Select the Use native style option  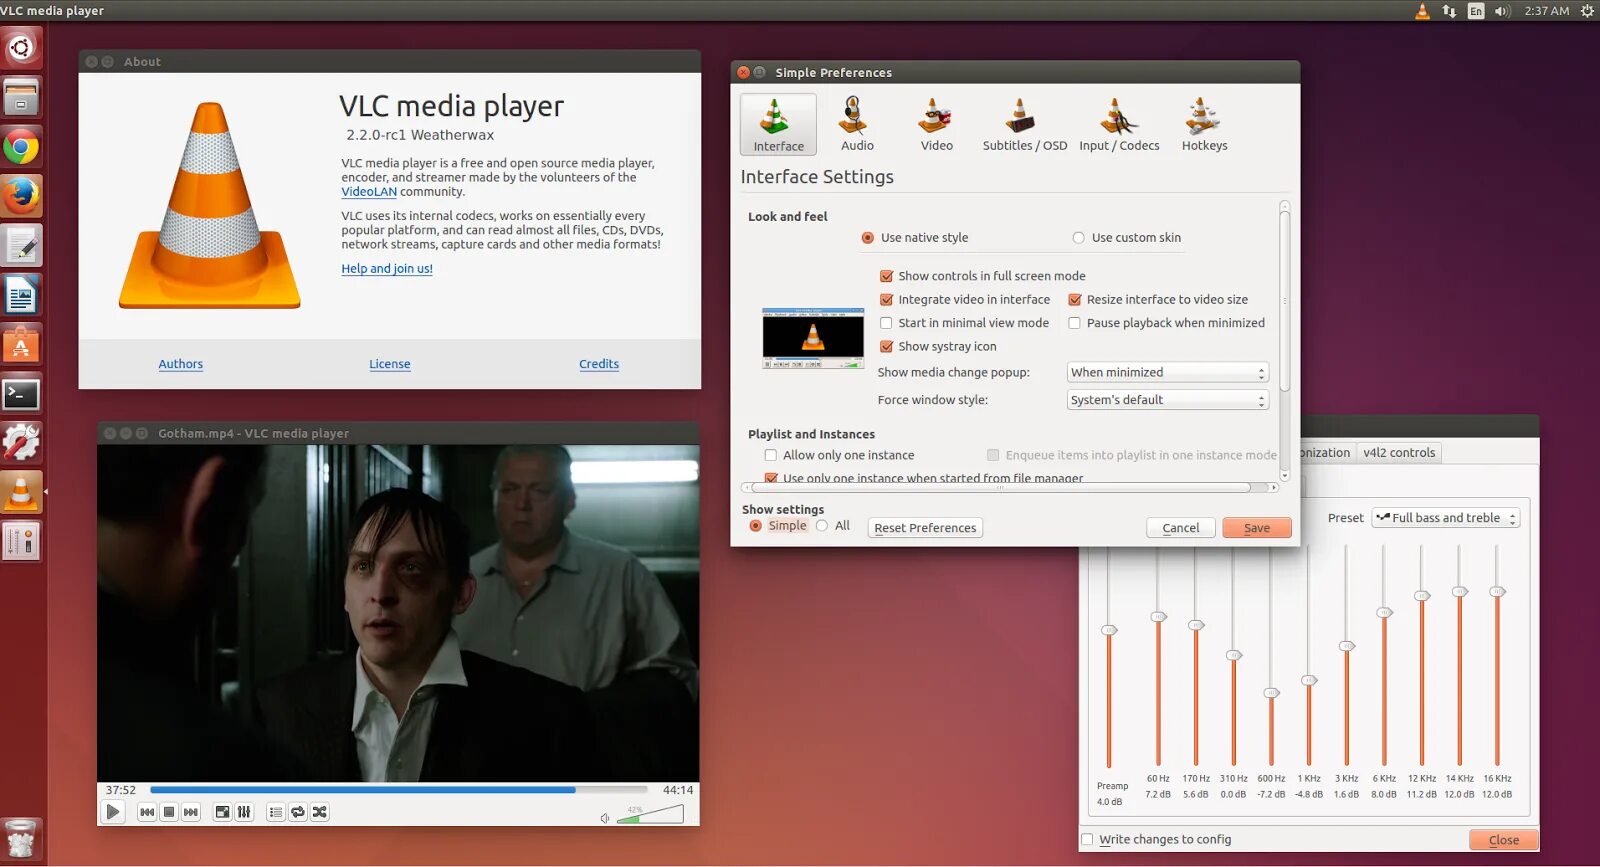click(915, 238)
